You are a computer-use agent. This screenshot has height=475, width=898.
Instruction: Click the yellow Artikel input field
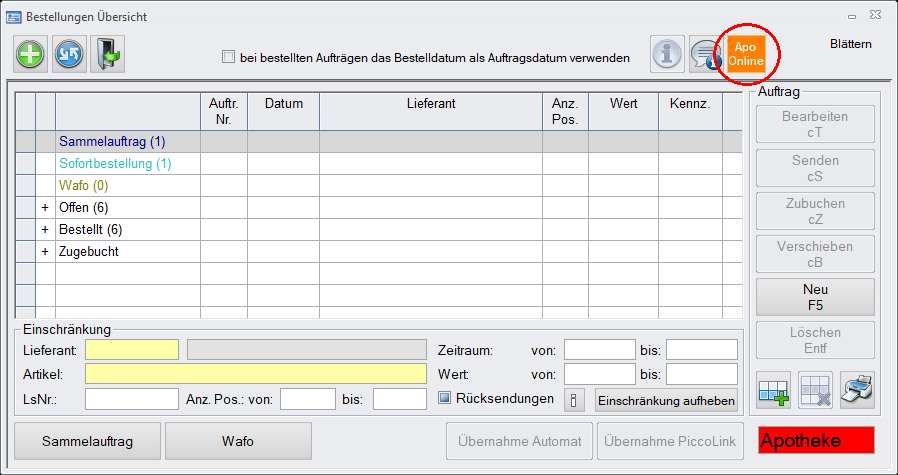[x=255, y=374]
